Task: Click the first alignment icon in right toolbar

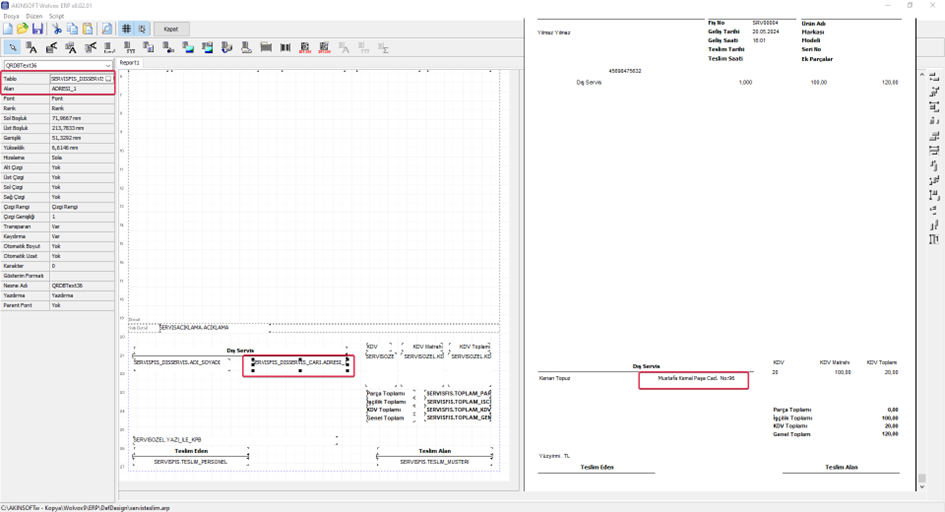Action: [x=934, y=77]
